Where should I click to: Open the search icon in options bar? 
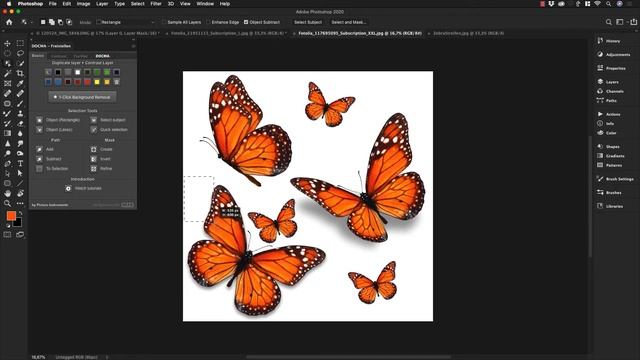tap(609, 22)
